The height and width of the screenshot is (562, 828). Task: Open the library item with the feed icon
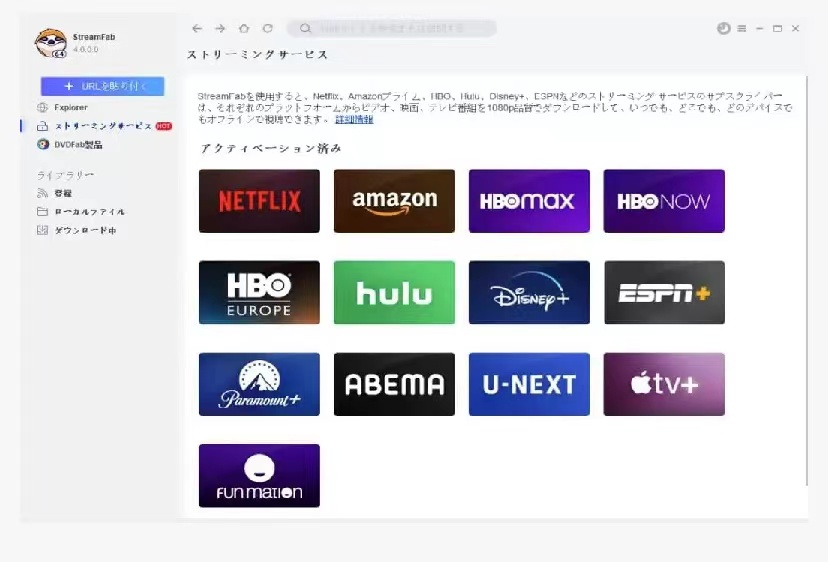pyautogui.click(x=63, y=193)
